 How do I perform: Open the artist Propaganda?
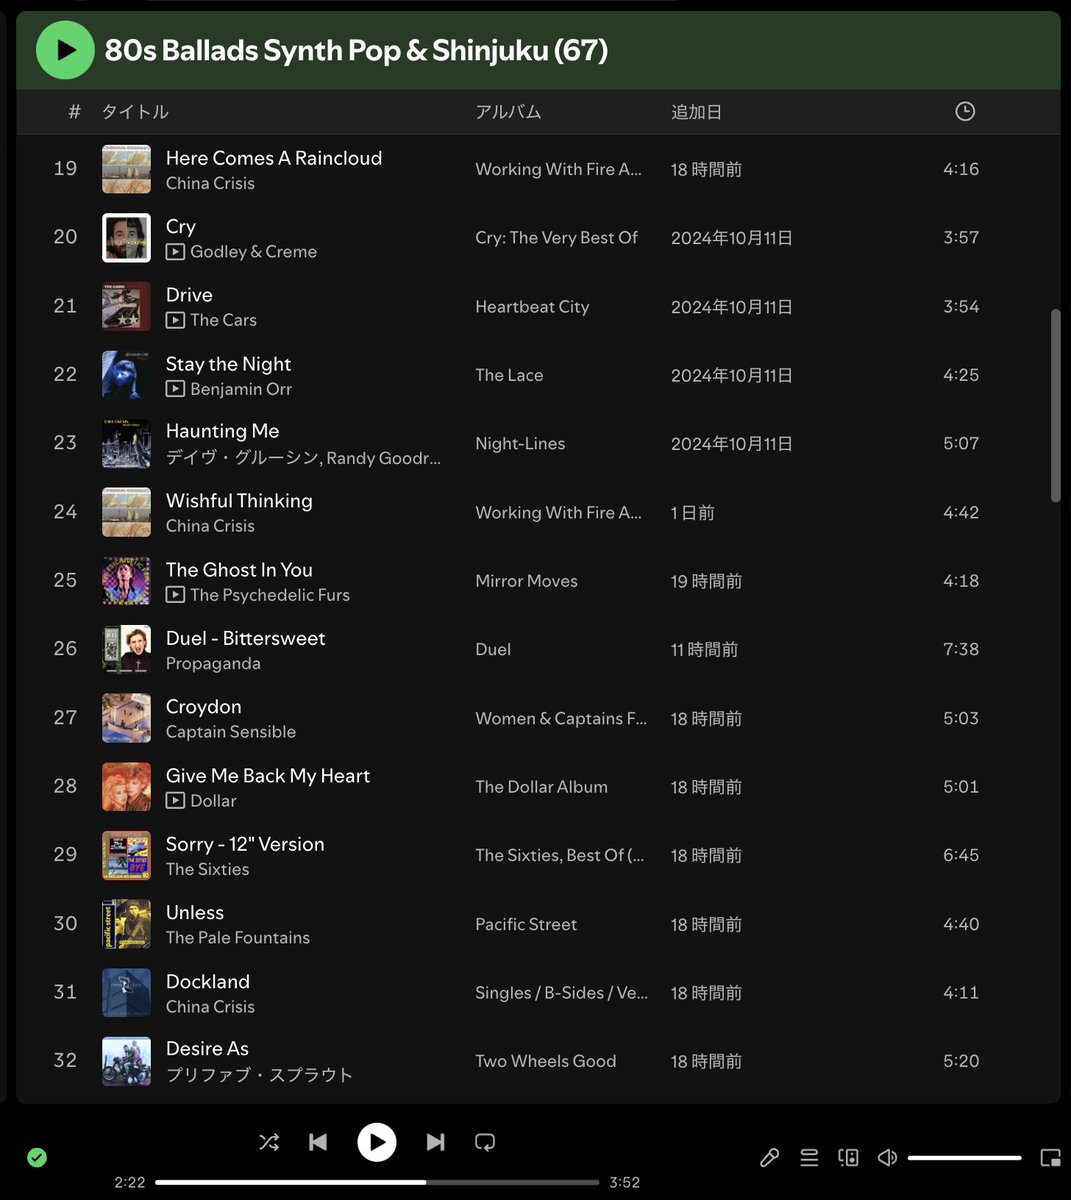[213, 664]
